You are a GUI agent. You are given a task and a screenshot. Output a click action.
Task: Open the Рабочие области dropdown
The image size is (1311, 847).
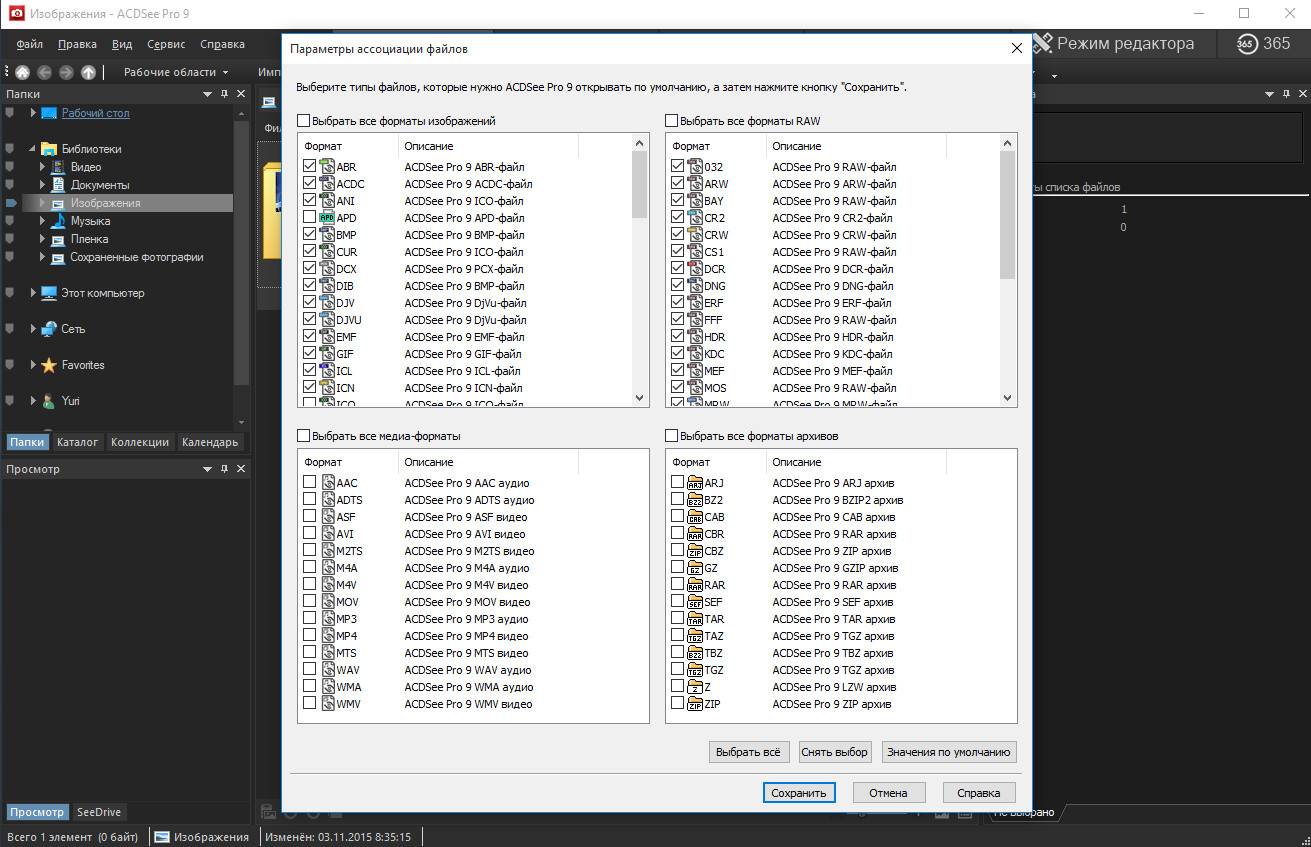click(x=176, y=72)
